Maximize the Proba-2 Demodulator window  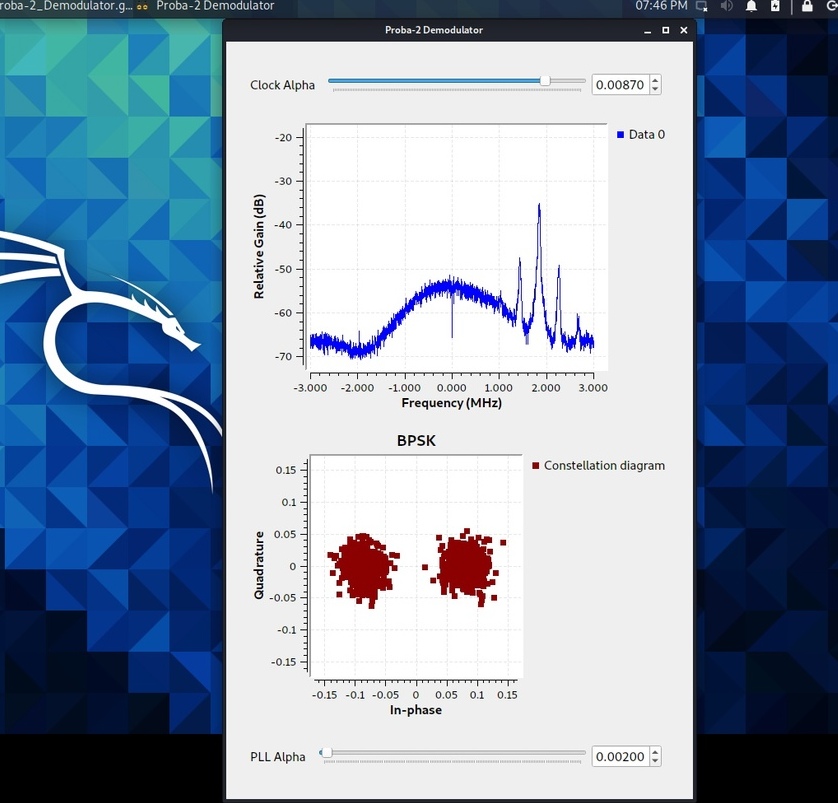(x=666, y=30)
